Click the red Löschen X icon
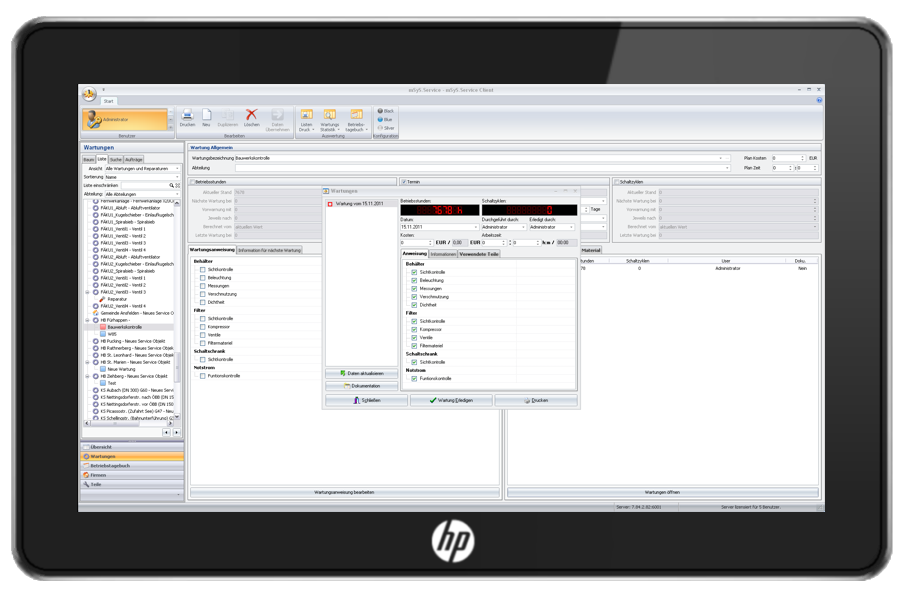 251,115
